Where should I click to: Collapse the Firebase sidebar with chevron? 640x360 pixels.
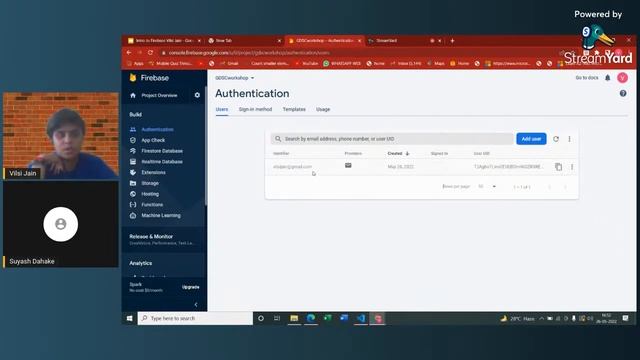click(196, 304)
